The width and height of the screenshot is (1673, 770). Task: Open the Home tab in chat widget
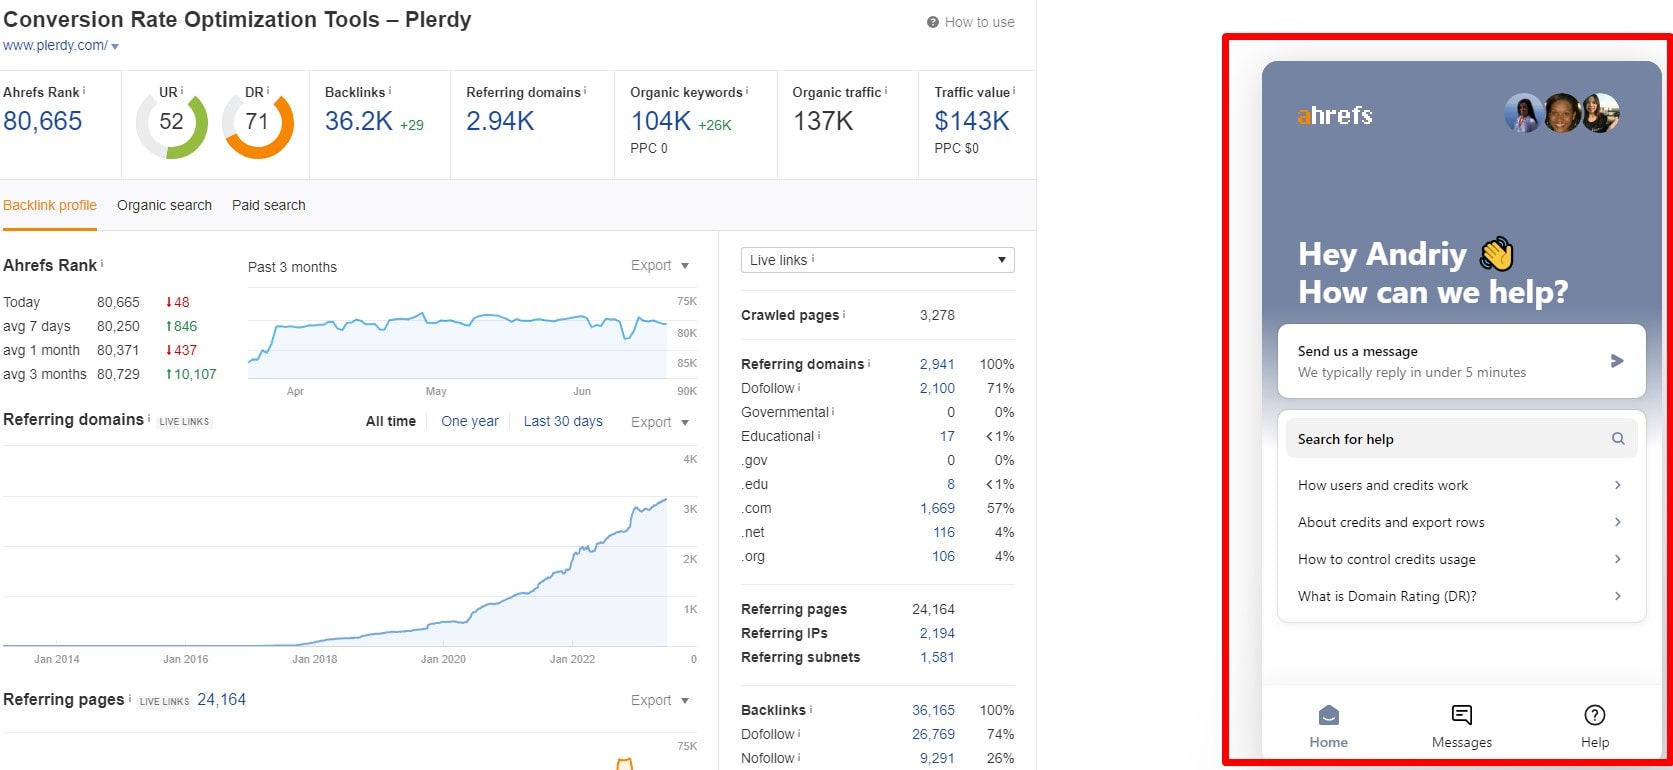[1328, 726]
